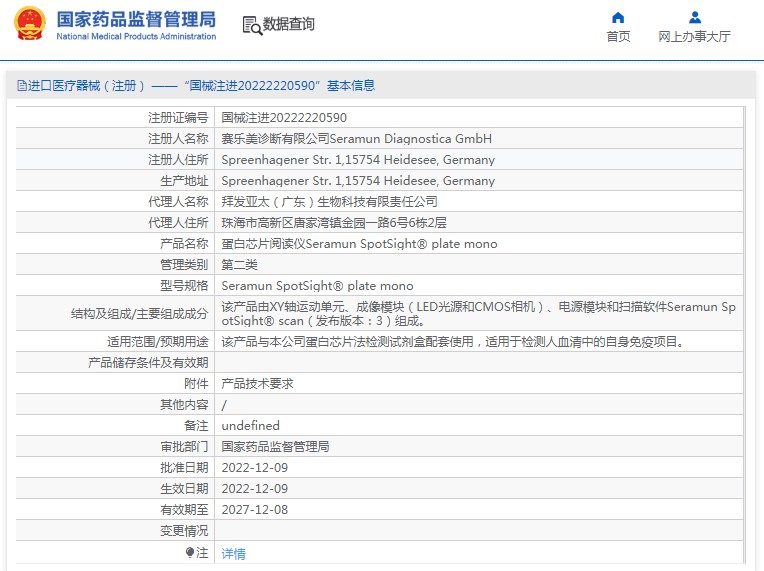Select the undefined 备注 value

click(x=250, y=426)
